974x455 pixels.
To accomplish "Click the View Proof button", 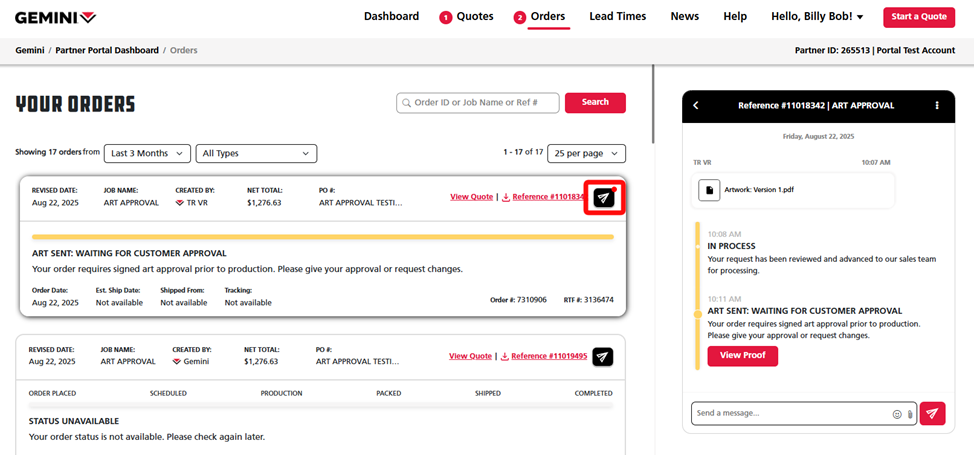I will click(x=742, y=356).
